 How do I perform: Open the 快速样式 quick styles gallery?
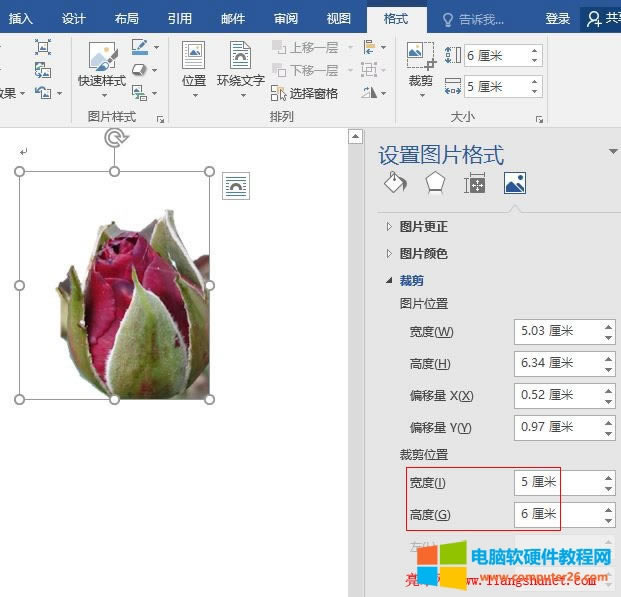click(102, 64)
